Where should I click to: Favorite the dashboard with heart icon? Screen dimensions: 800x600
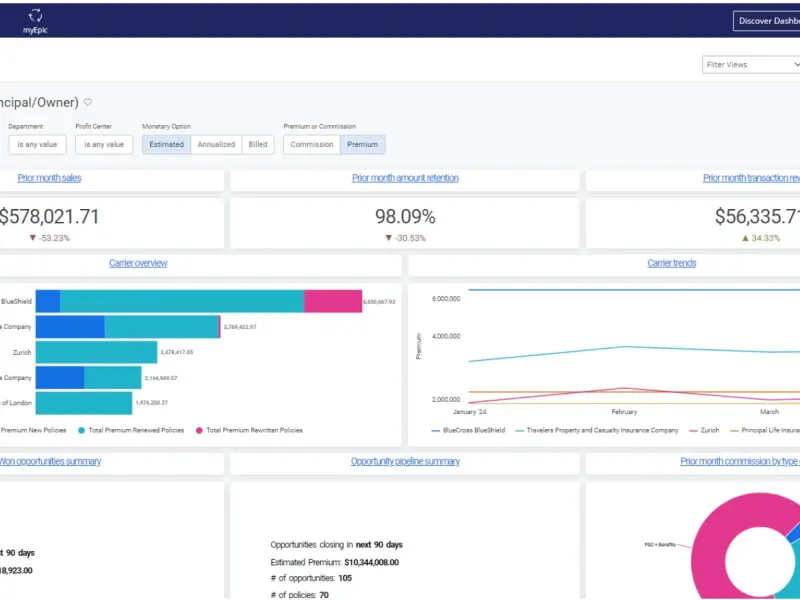(x=88, y=102)
